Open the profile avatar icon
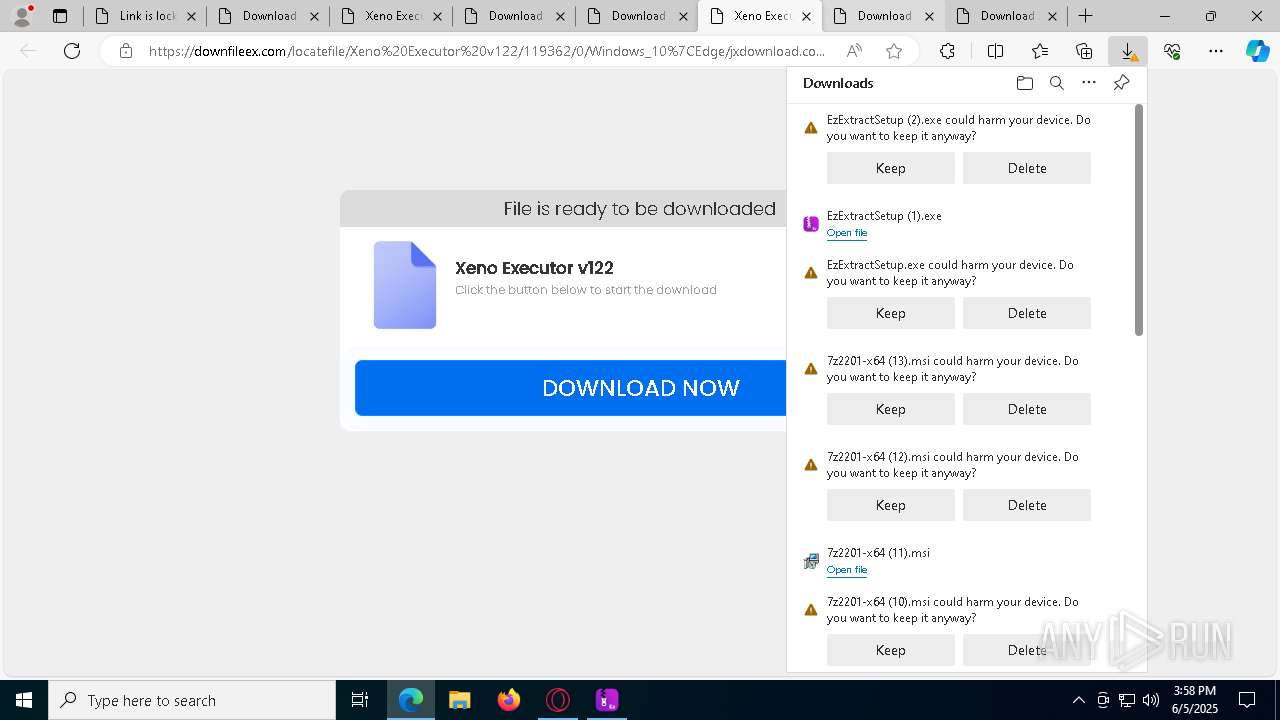1280x720 pixels. click(x=22, y=15)
